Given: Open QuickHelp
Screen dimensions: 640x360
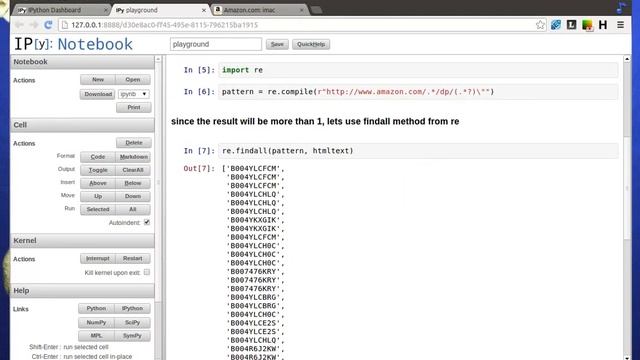Looking at the screenshot, I should 311,44.
